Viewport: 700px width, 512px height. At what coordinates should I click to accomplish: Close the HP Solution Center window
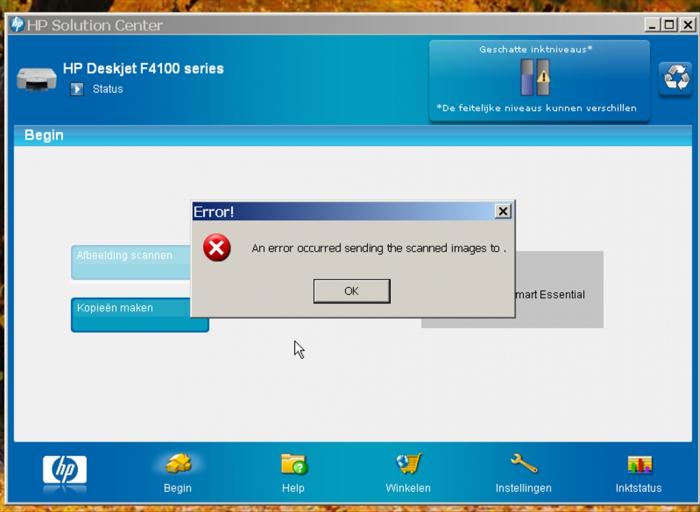pos(688,25)
